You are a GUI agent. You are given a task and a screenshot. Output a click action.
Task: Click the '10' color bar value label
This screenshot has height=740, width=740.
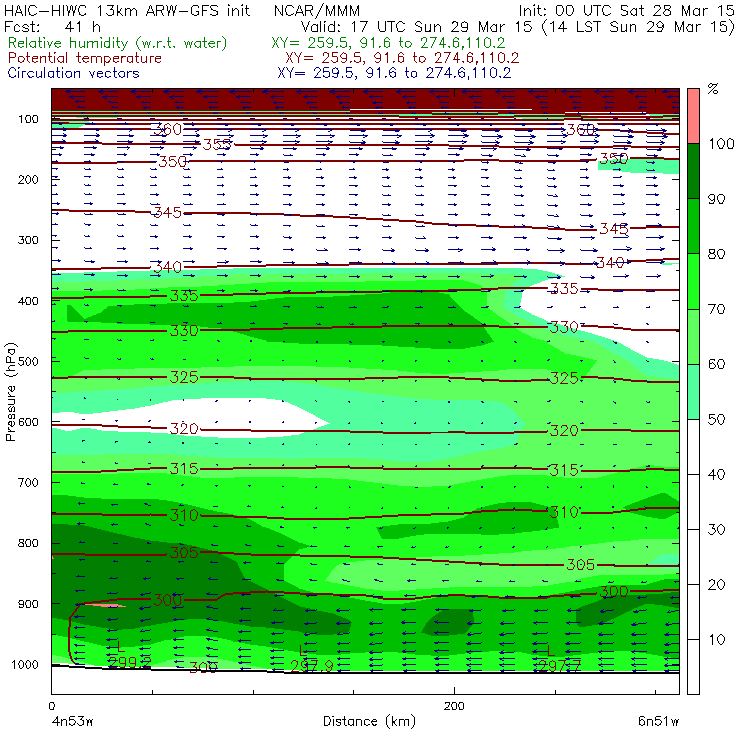point(716,640)
